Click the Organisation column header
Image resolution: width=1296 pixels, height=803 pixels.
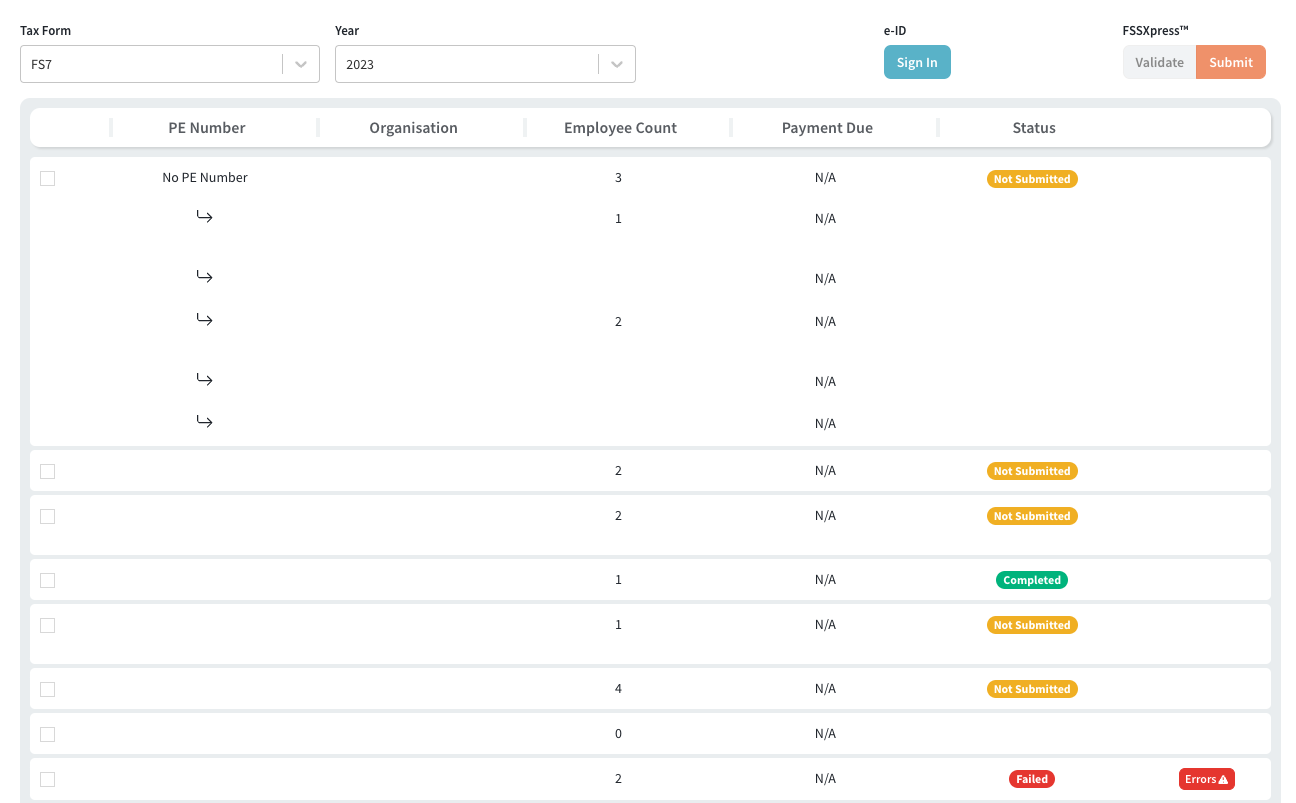tap(413, 128)
